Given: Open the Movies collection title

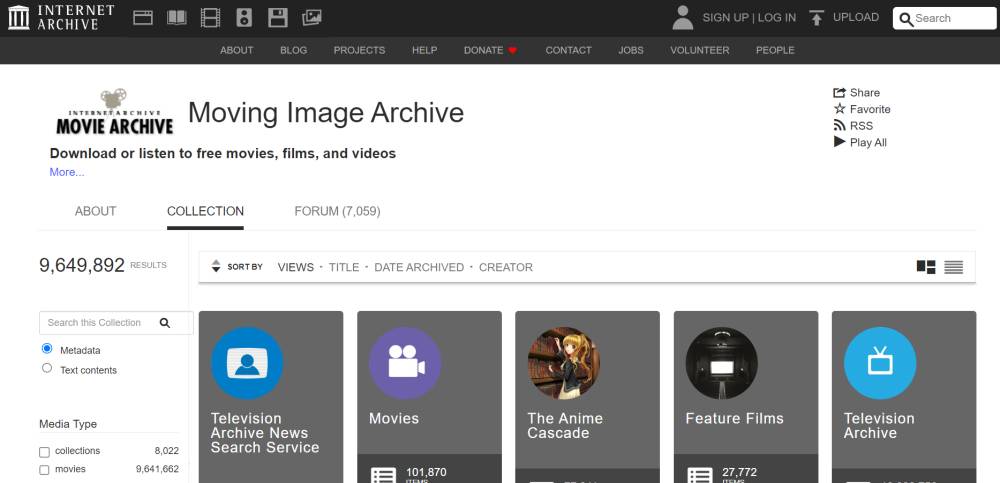Looking at the screenshot, I should (x=394, y=419).
